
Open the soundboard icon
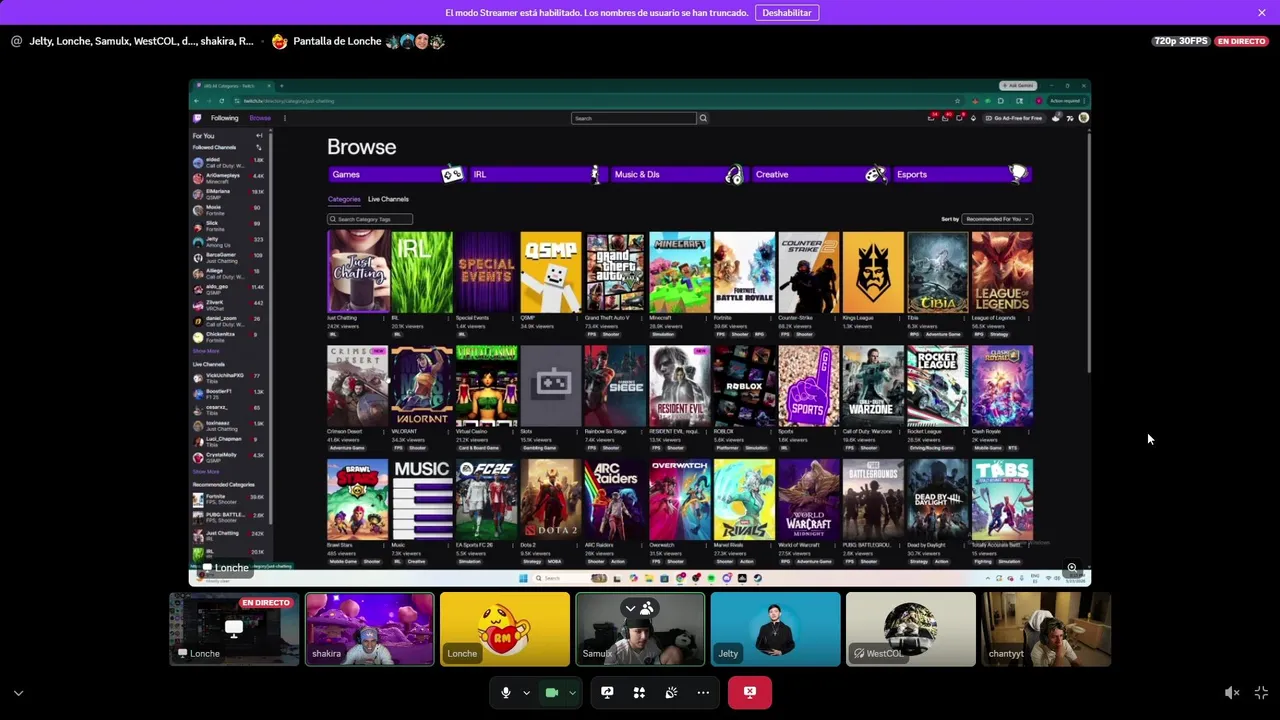coord(671,693)
